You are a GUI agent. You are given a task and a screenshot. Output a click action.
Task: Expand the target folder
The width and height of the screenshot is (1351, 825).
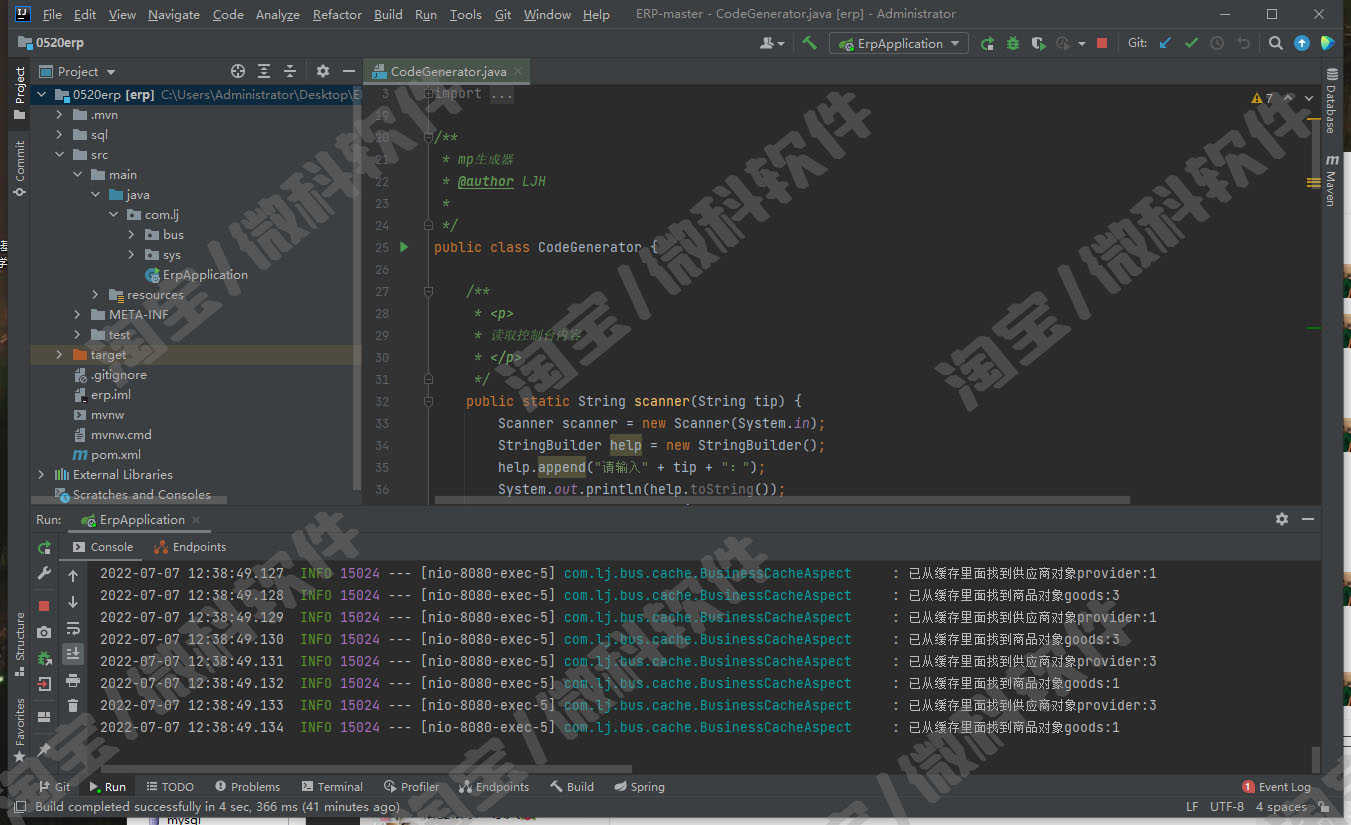pyautogui.click(x=60, y=355)
